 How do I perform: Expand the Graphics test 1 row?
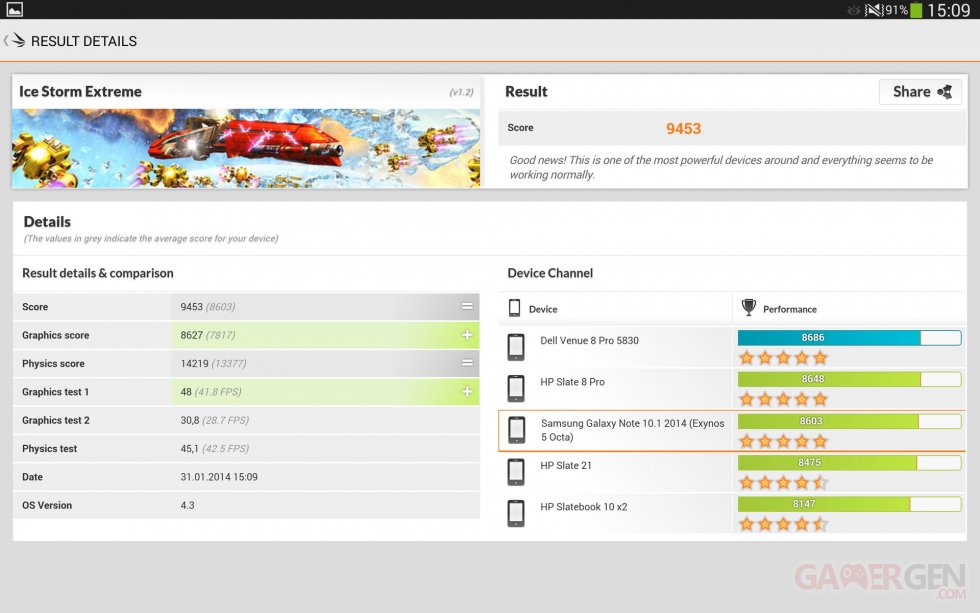pos(466,392)
